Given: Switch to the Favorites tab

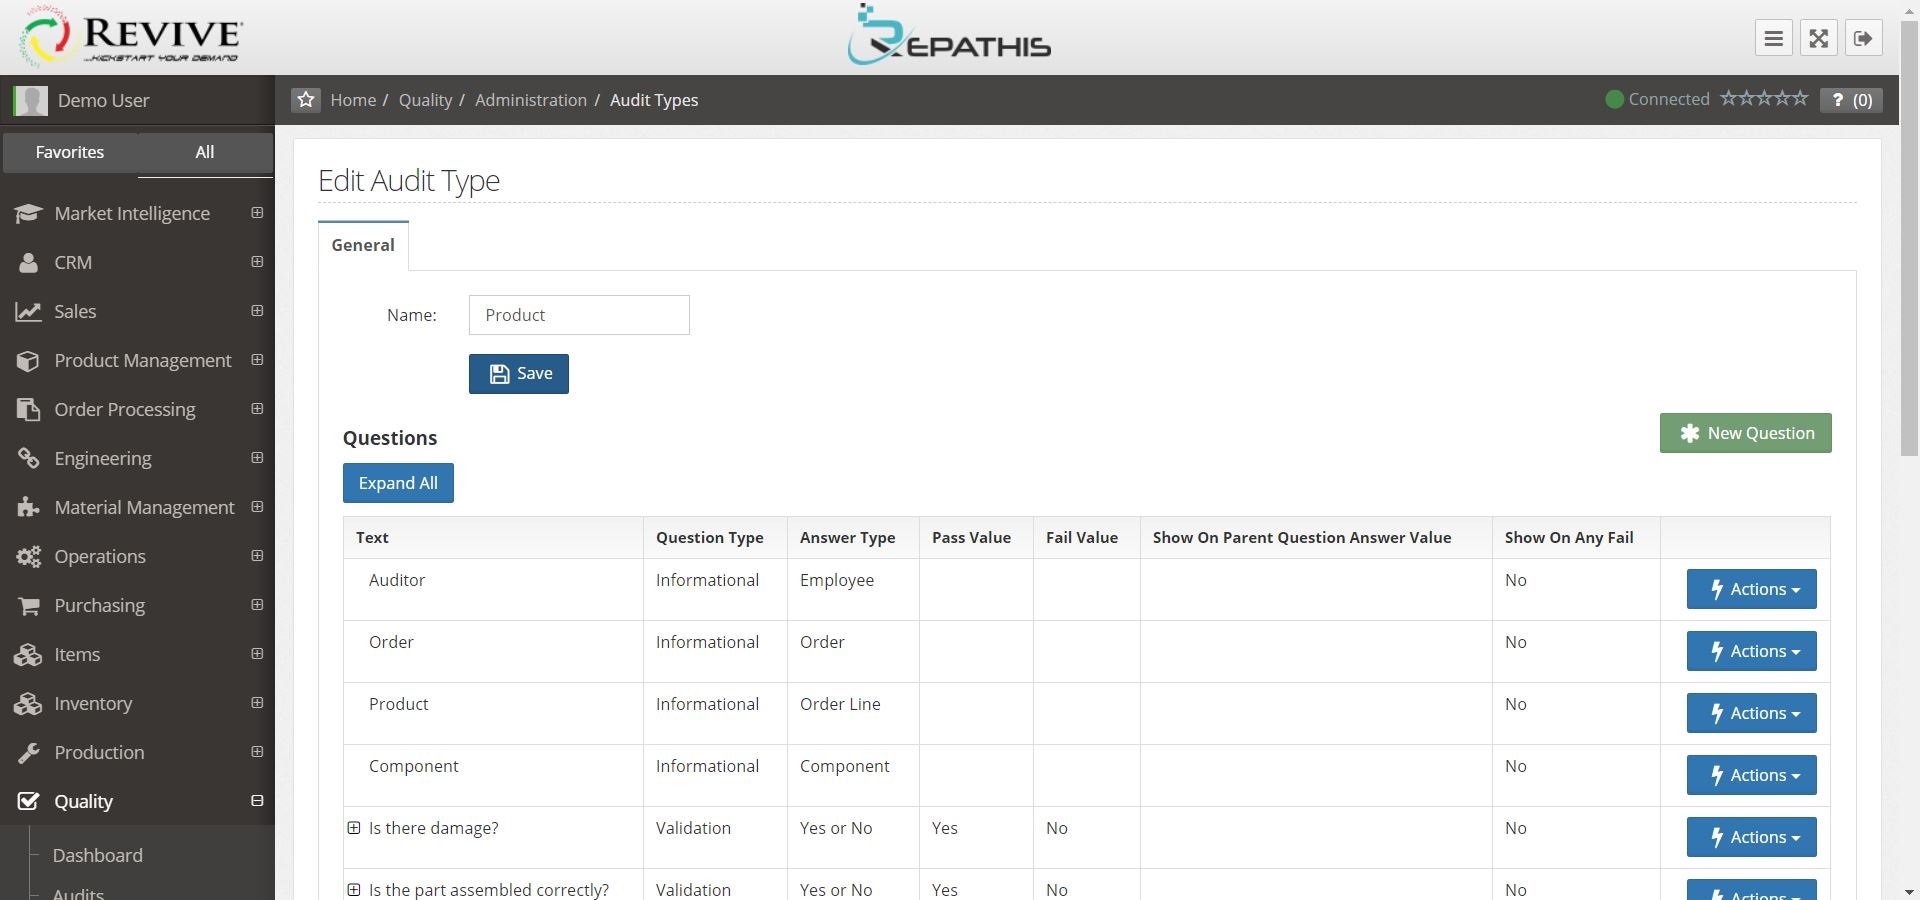Looking at the screenshot, I should click(70, 152).
